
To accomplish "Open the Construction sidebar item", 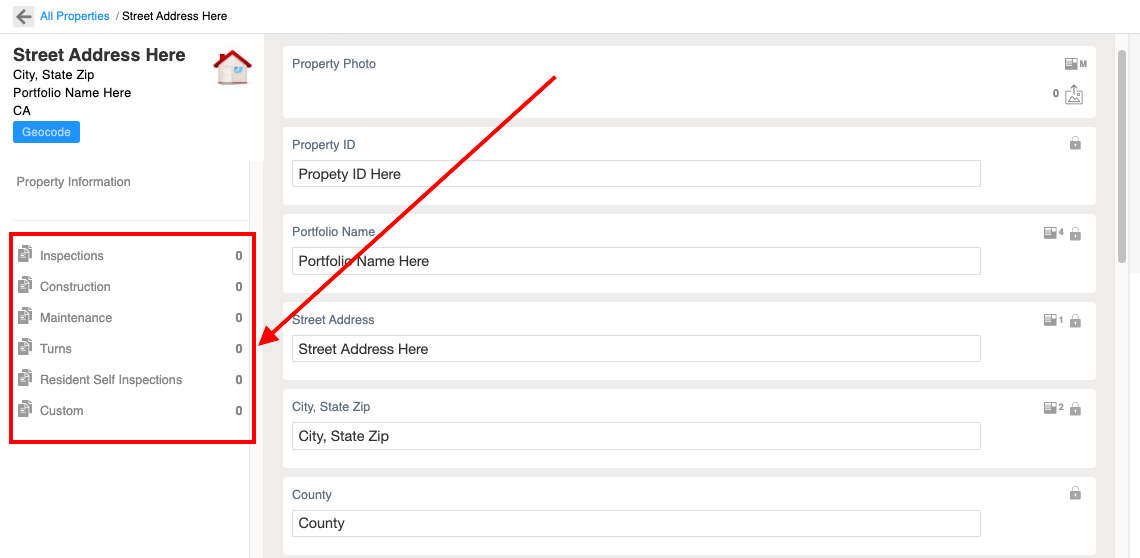I will click(x=129, y=287).
